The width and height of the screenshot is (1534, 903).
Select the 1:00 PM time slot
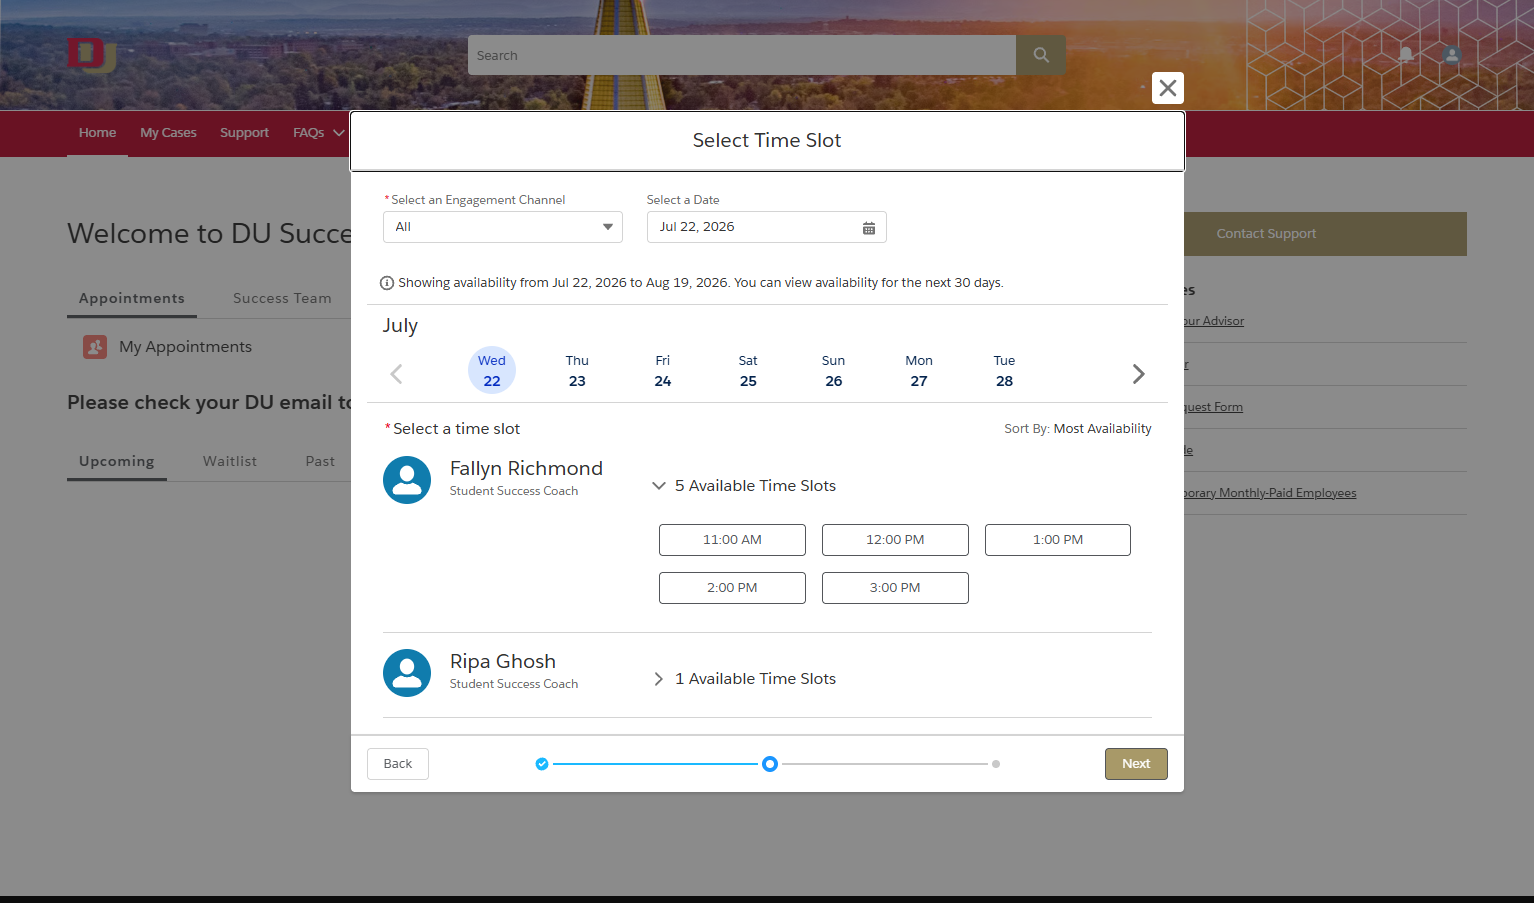click(x=1058, y=540)
